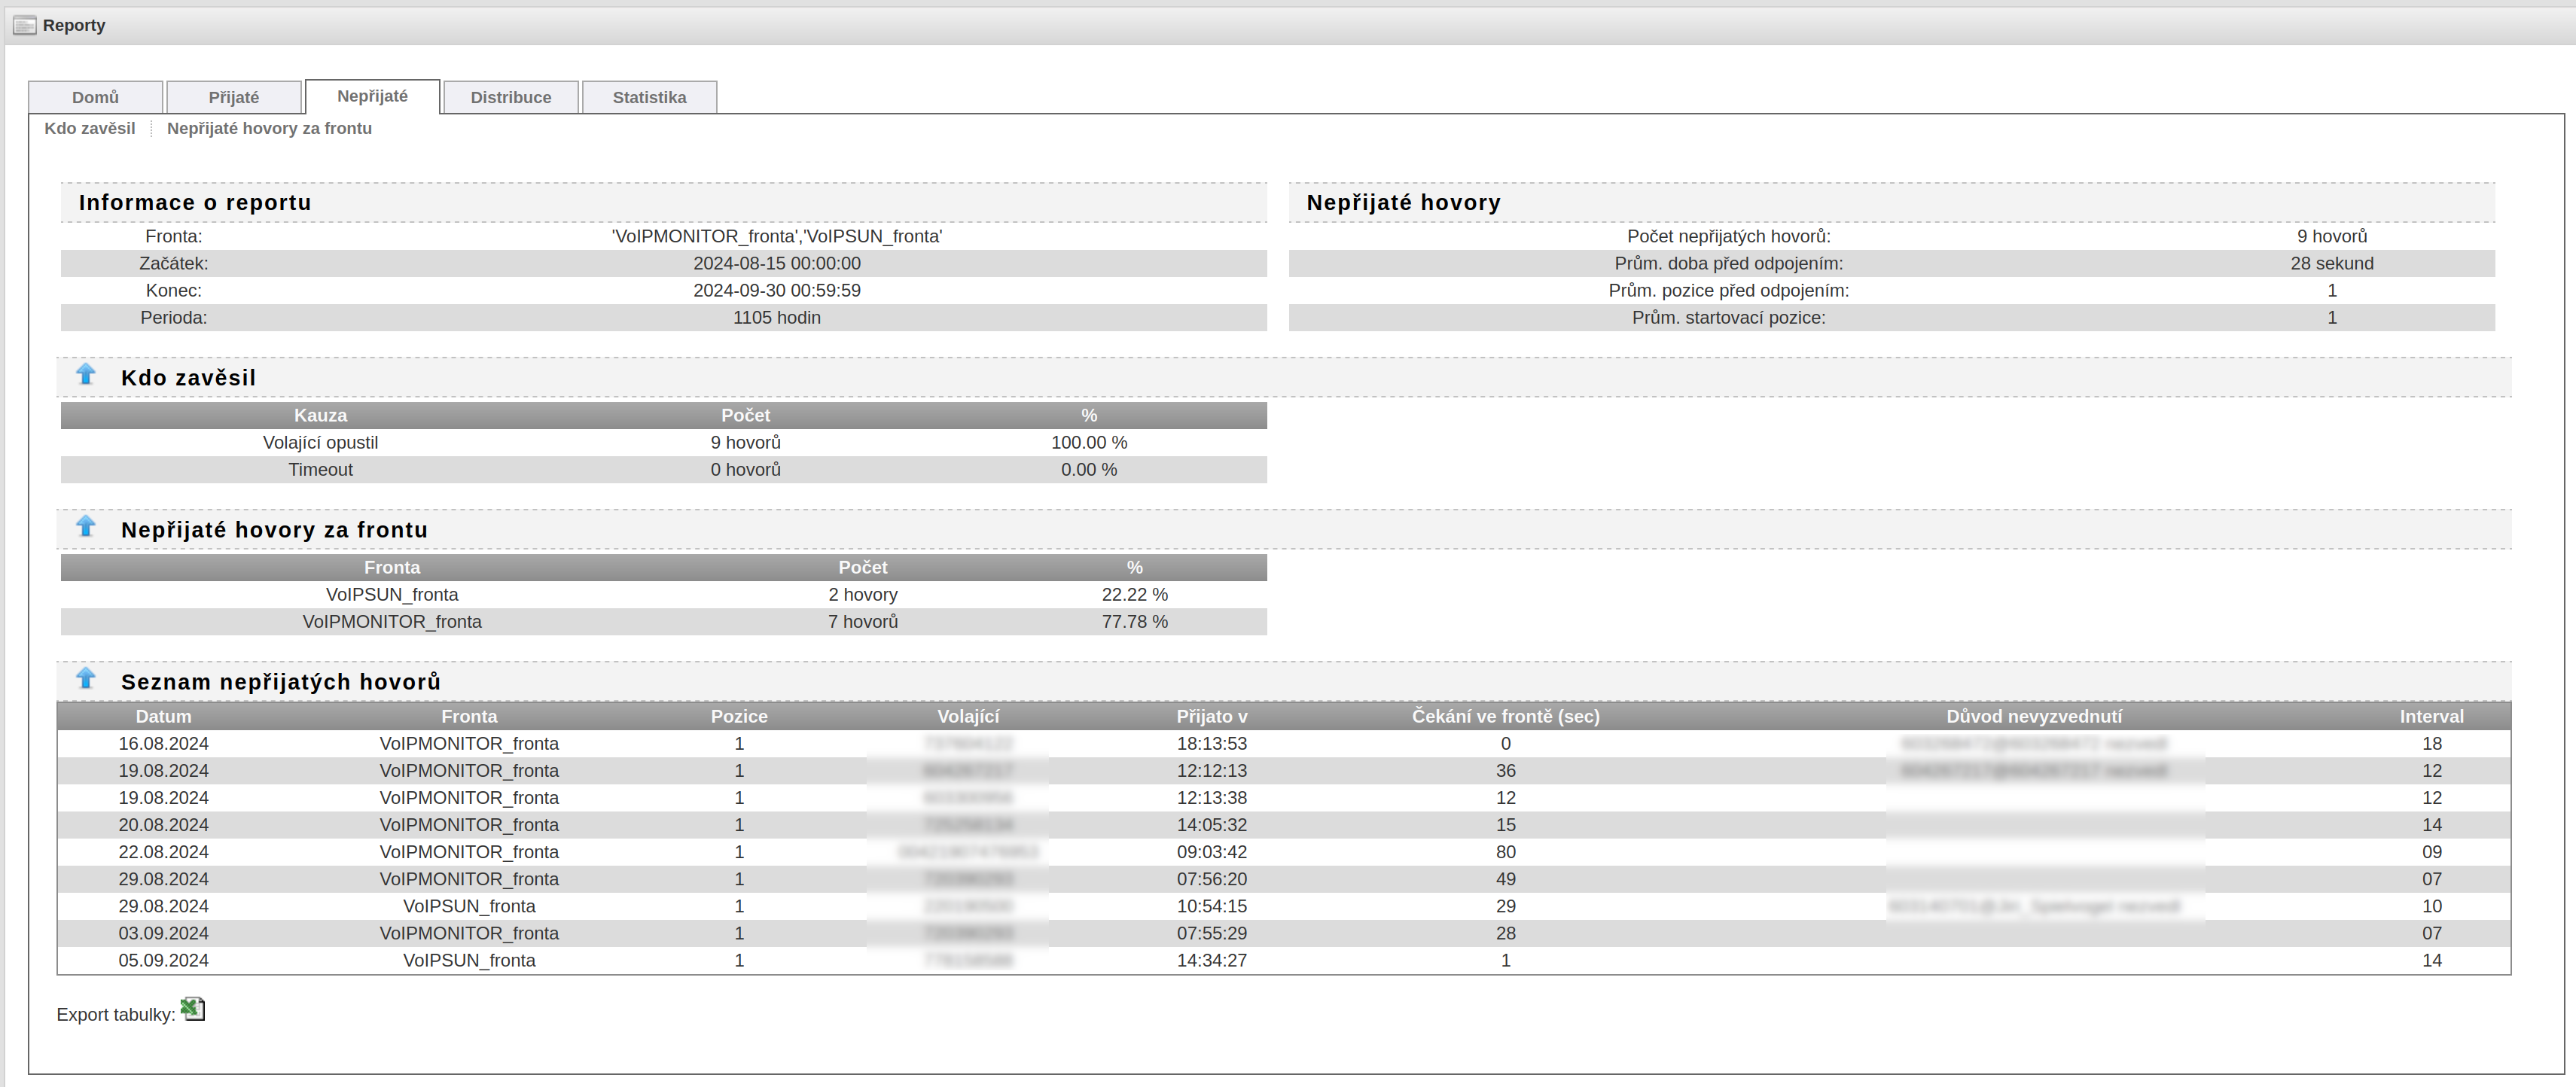Click the Timeout row label
Screen dimensions: 2576x1087
coord(320,469)
